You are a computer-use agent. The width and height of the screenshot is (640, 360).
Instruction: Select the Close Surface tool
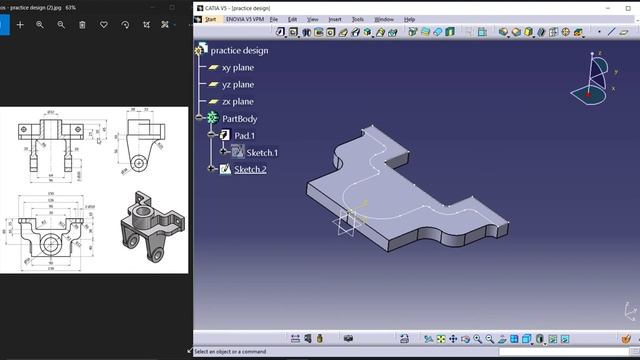[438, 32]
